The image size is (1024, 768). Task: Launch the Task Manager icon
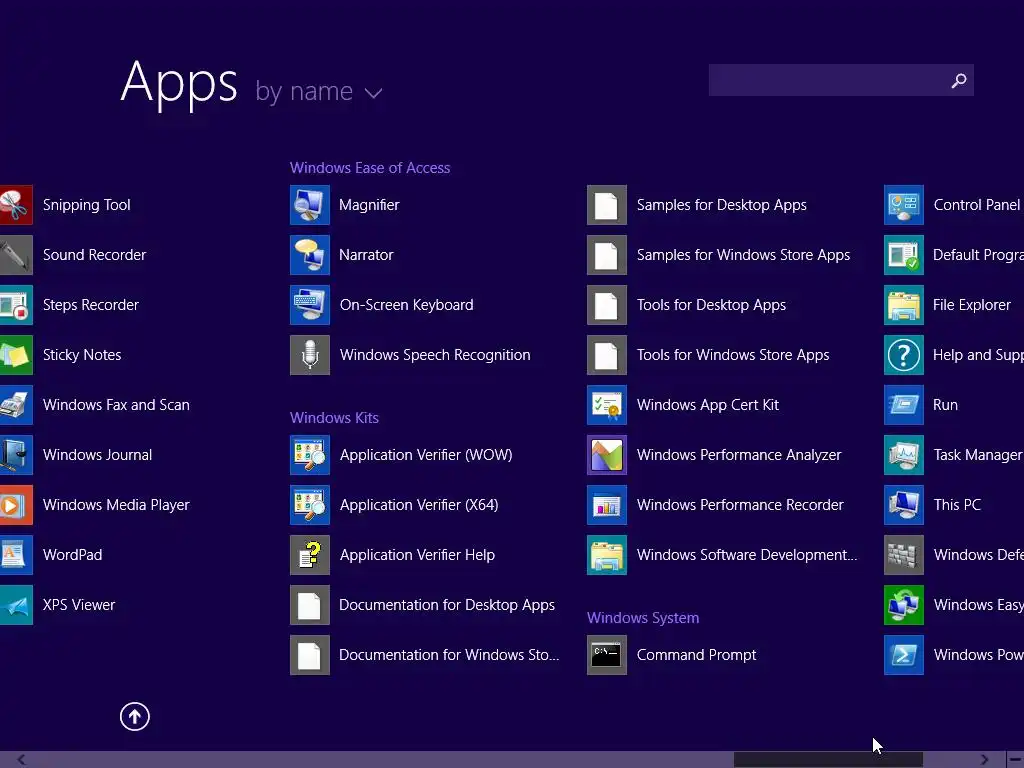tap(904, 455)
